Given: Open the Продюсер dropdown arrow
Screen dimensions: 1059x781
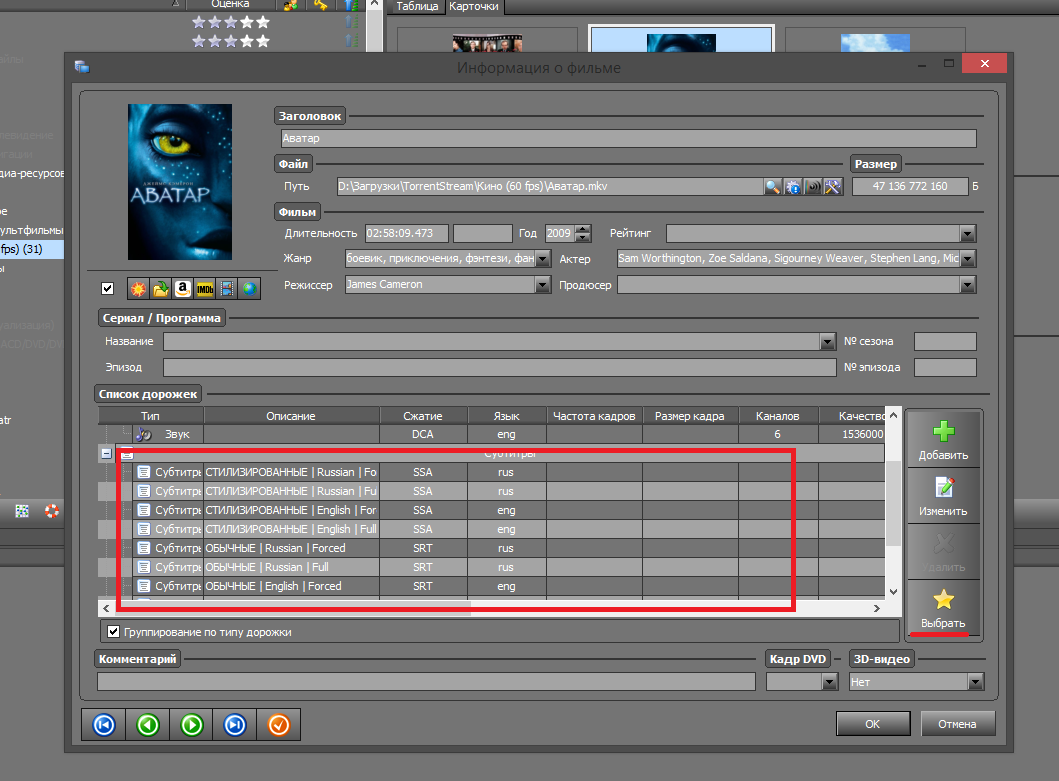Looking at the screenshot, I should [967, 285].
